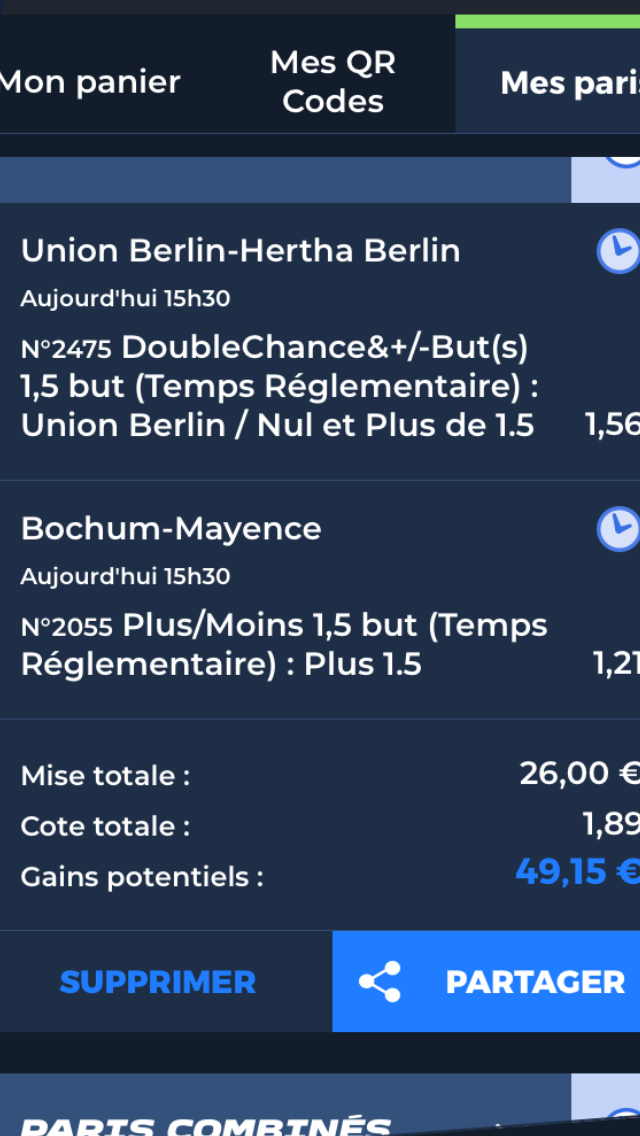Click the share icon left of PARTAGER

(381, 982)
